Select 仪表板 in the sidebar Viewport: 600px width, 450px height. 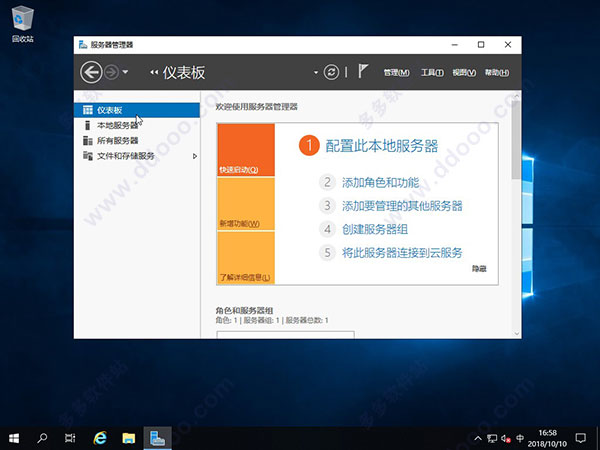137,110
